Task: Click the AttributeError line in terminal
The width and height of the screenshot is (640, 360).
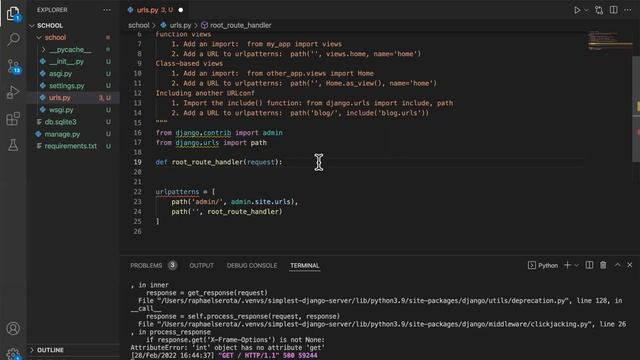Action: [x=228, y=347]
